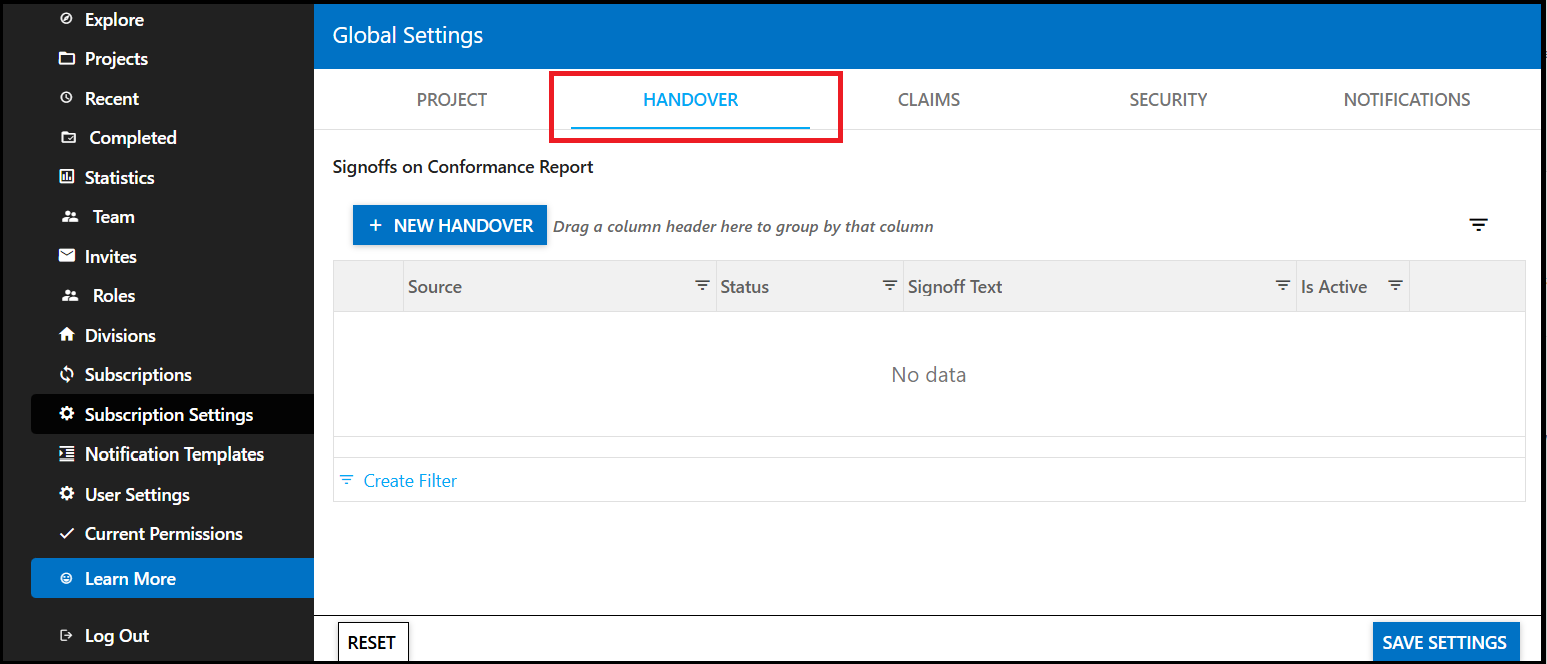This screenshot has width=1547, height=664.
Task: Click the Subscriptions sync icon
Action: 67,375
